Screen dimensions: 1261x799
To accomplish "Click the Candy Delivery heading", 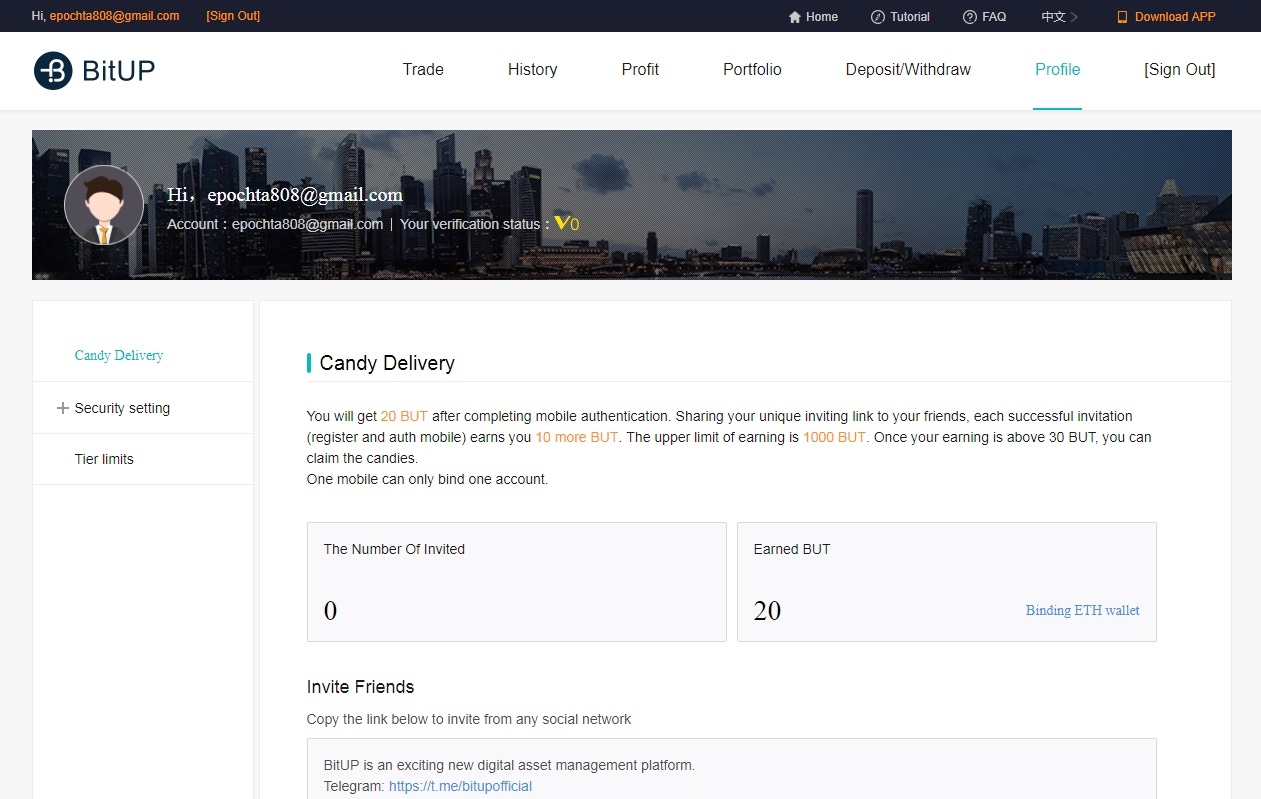I will pyautogui.click(x=387, y=363).
